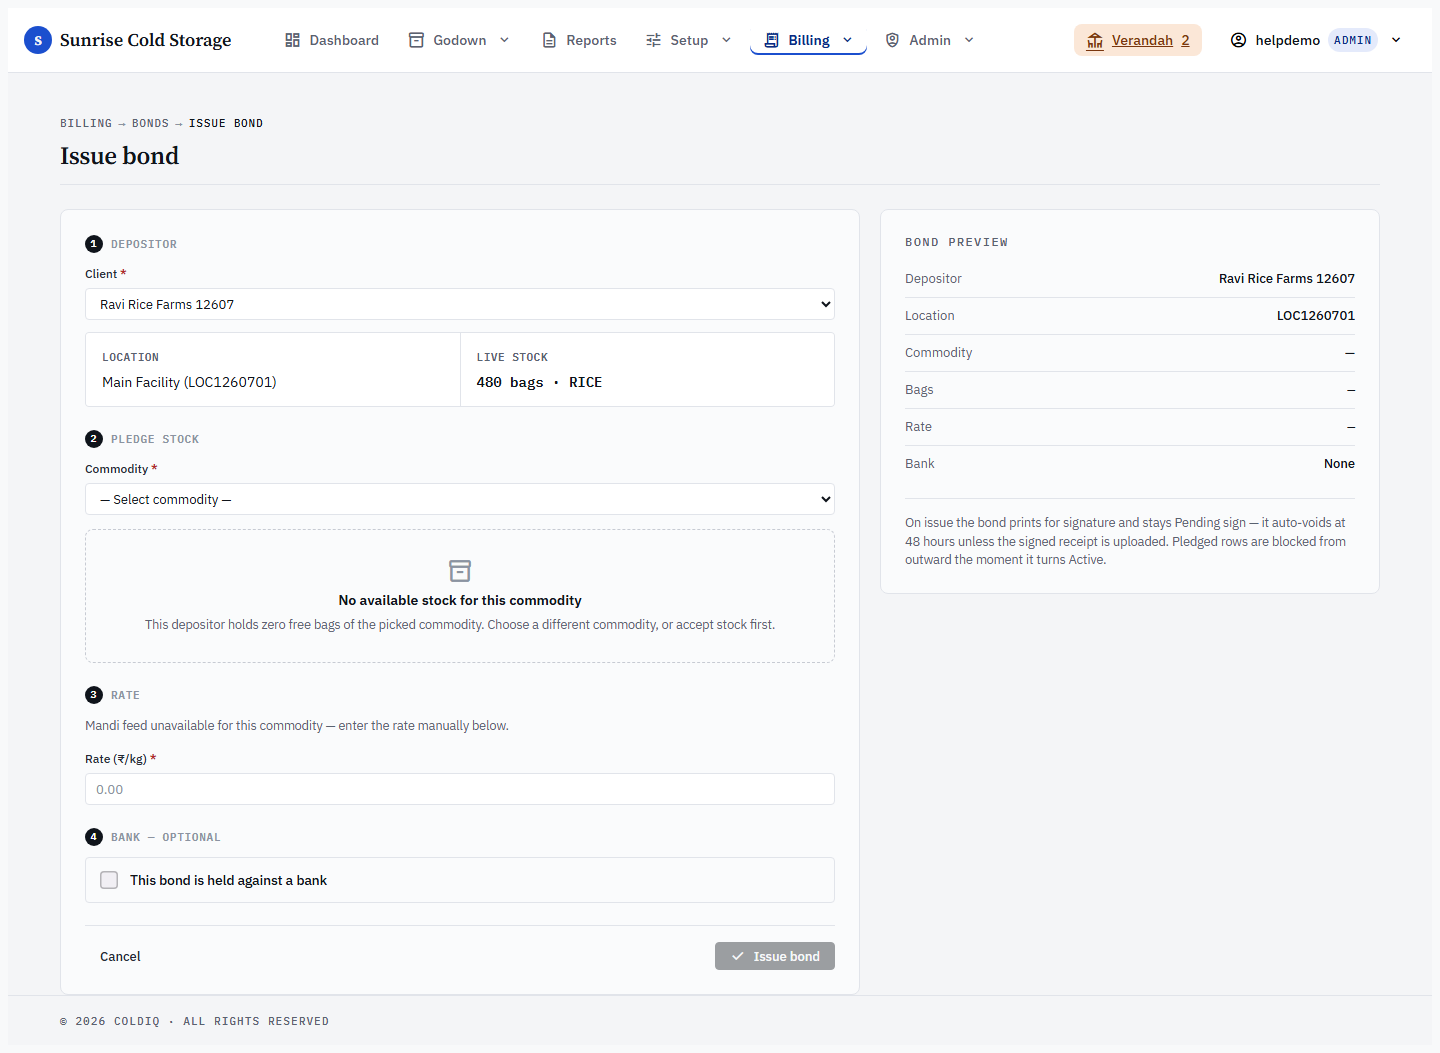Click 'No available stock for this commodity' heading
1440x1053 pixels.
pos(460,600)
